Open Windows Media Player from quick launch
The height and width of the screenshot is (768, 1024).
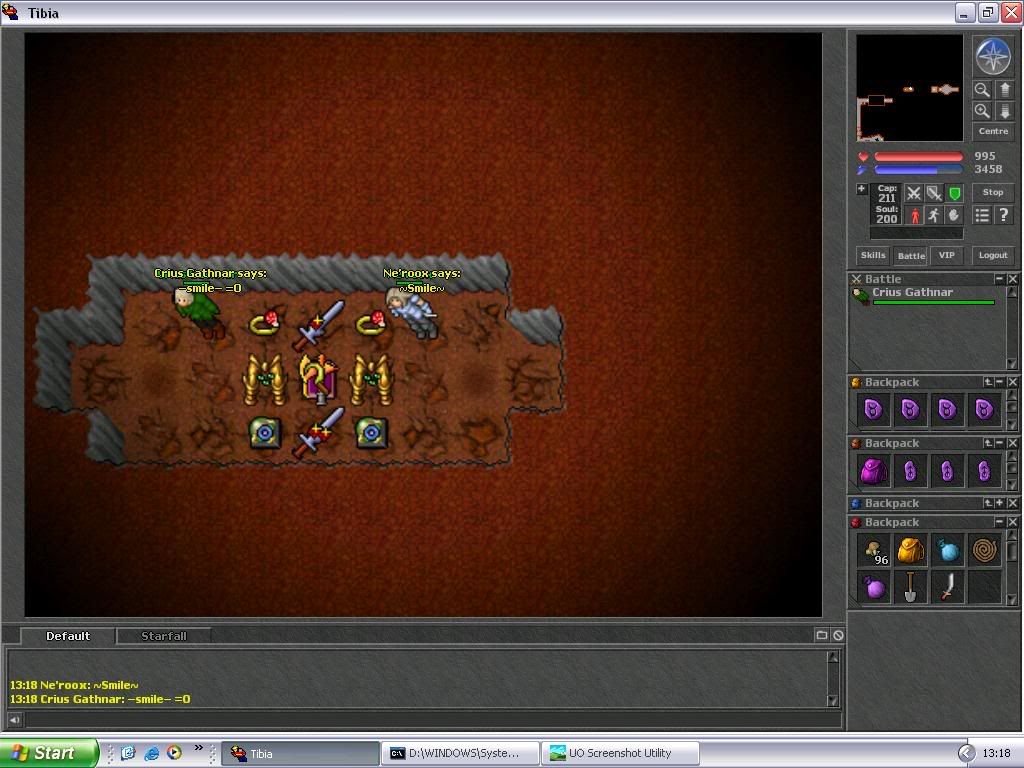click(174, 753)
